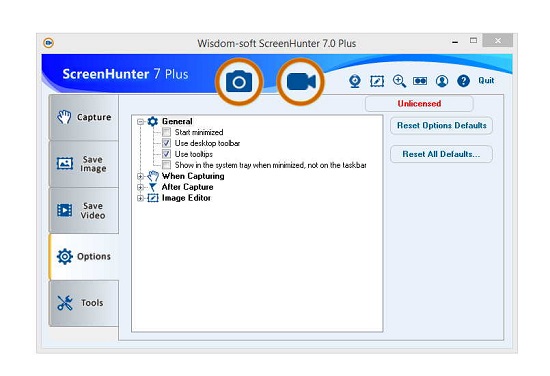Viewport: 550px width, 376px height.
Task: Select the Options tab
Action: (x=83, y=257)
